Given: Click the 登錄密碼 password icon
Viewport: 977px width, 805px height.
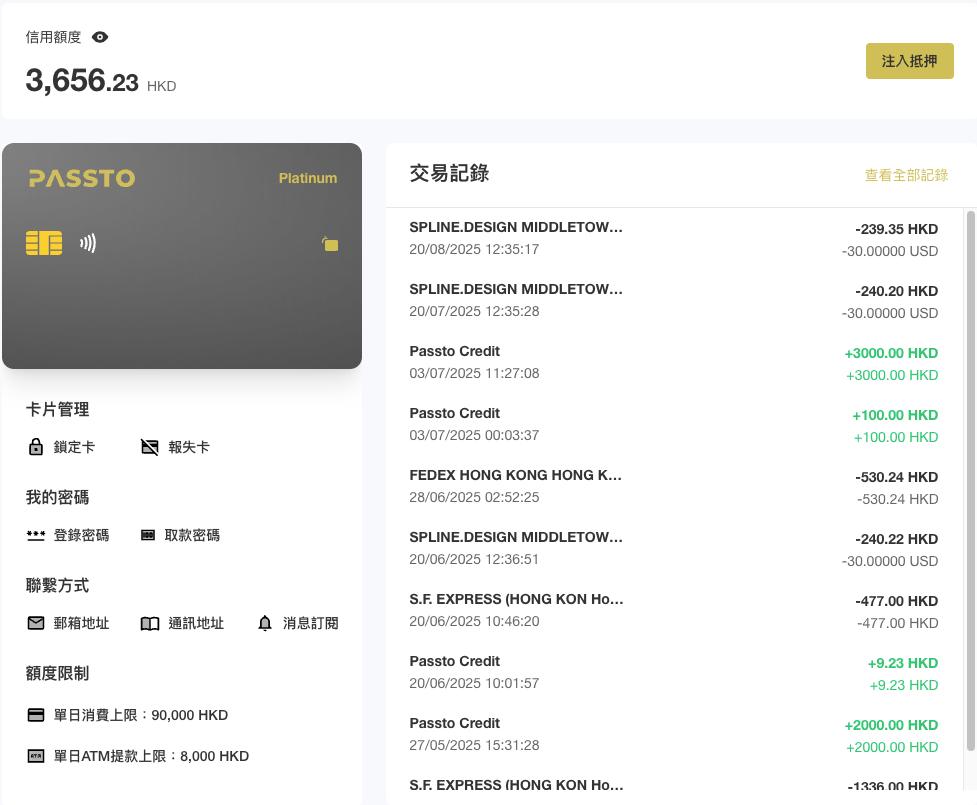Looking at the screenshot, I should [36, 535].
